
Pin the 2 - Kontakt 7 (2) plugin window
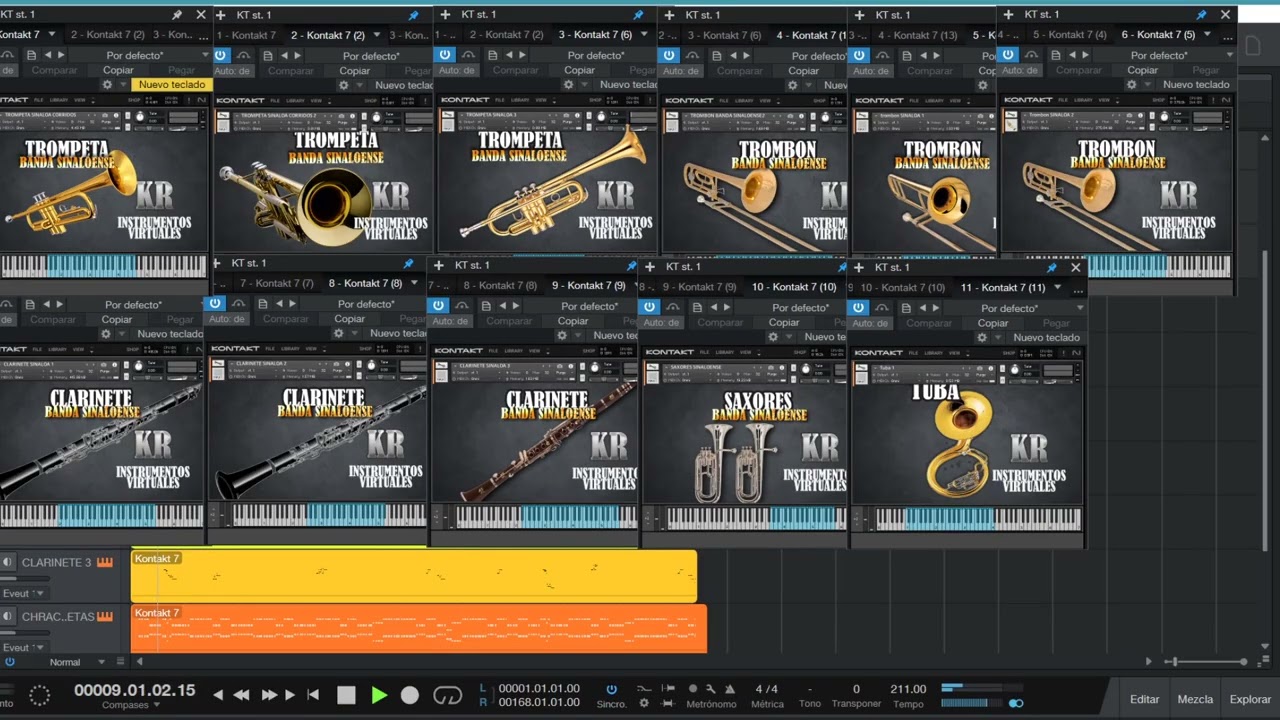coord(414,15)
